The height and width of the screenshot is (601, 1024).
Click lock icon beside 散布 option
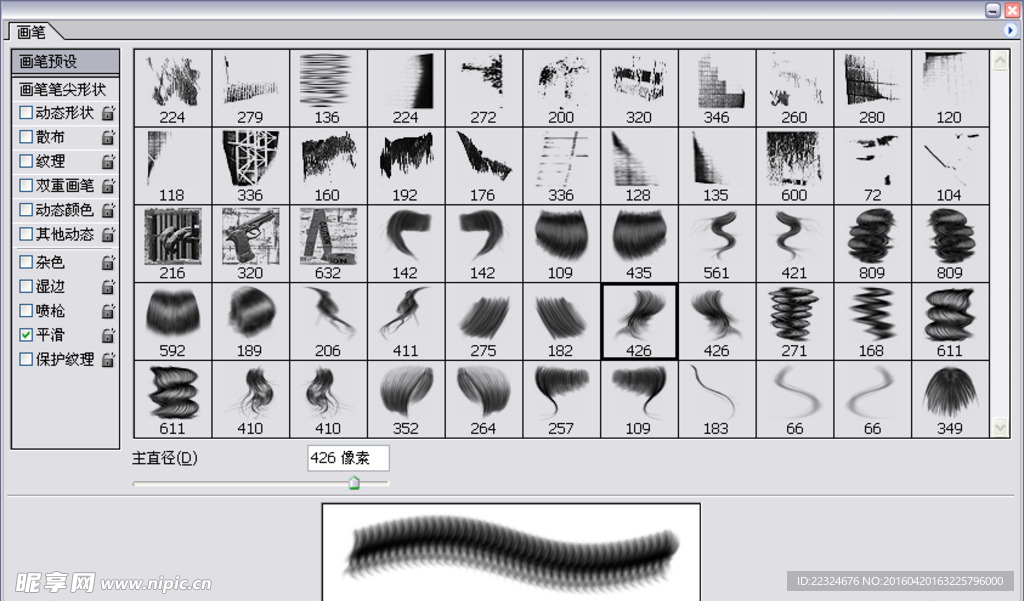(x=108, y=137)
